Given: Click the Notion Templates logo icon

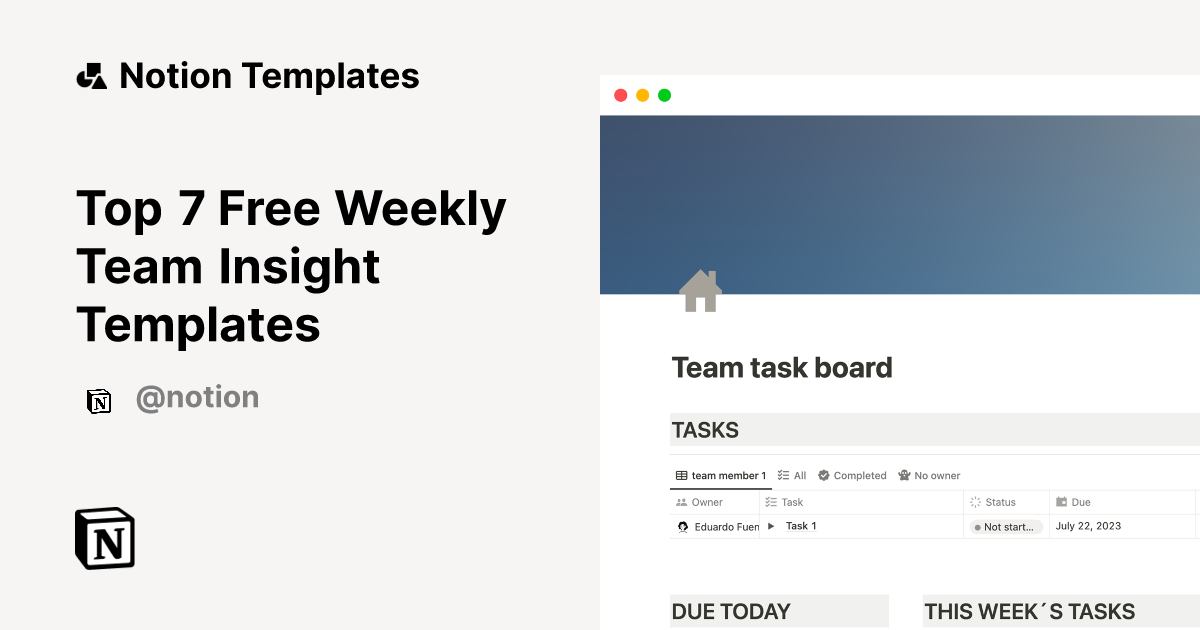Looking at the screenshot, I should click(x=91, y=75).
